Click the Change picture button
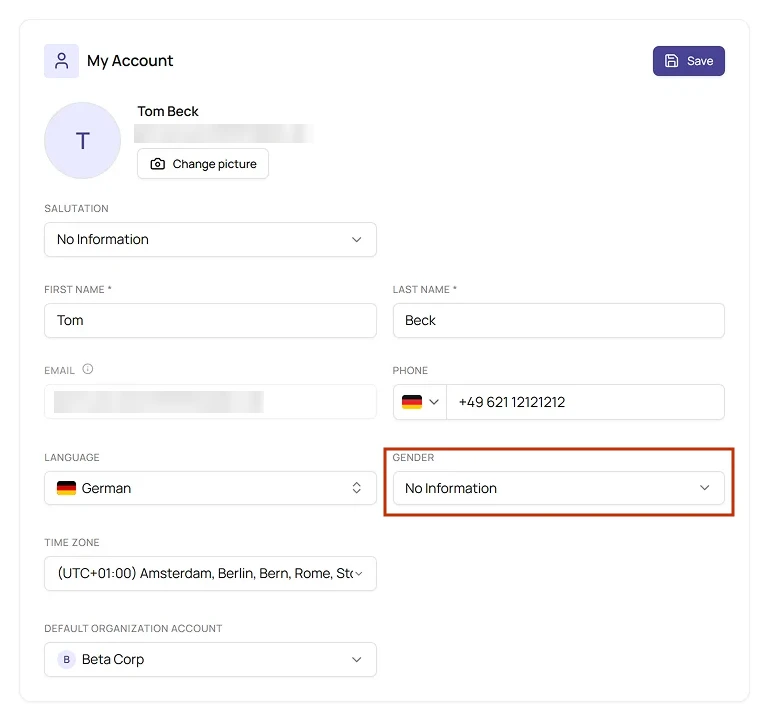Viewport: 770px width, 722px height. tap(203, 164)
